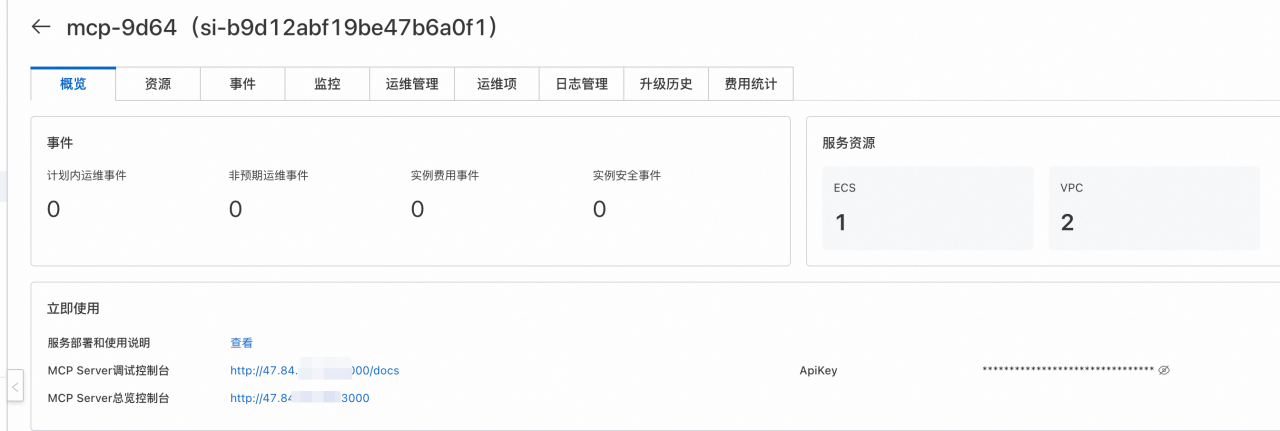The image size is (1280, 431).
Task: Select the 事件 tab
Action: 242,84
